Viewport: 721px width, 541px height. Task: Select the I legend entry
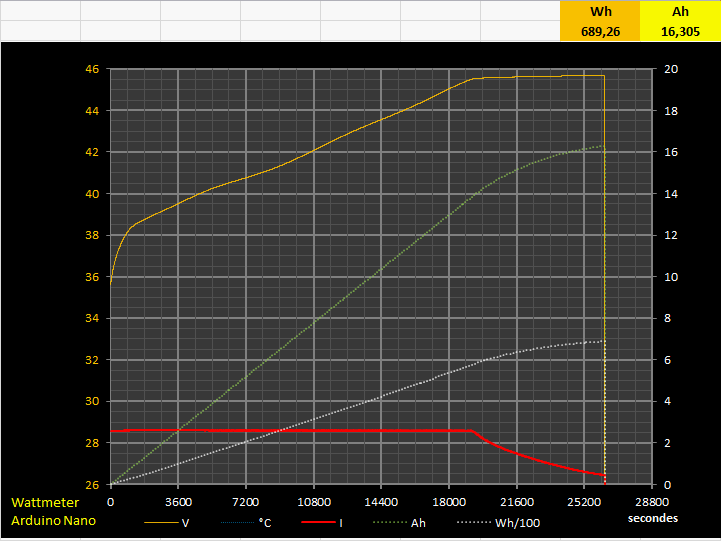tap(322, 523)
